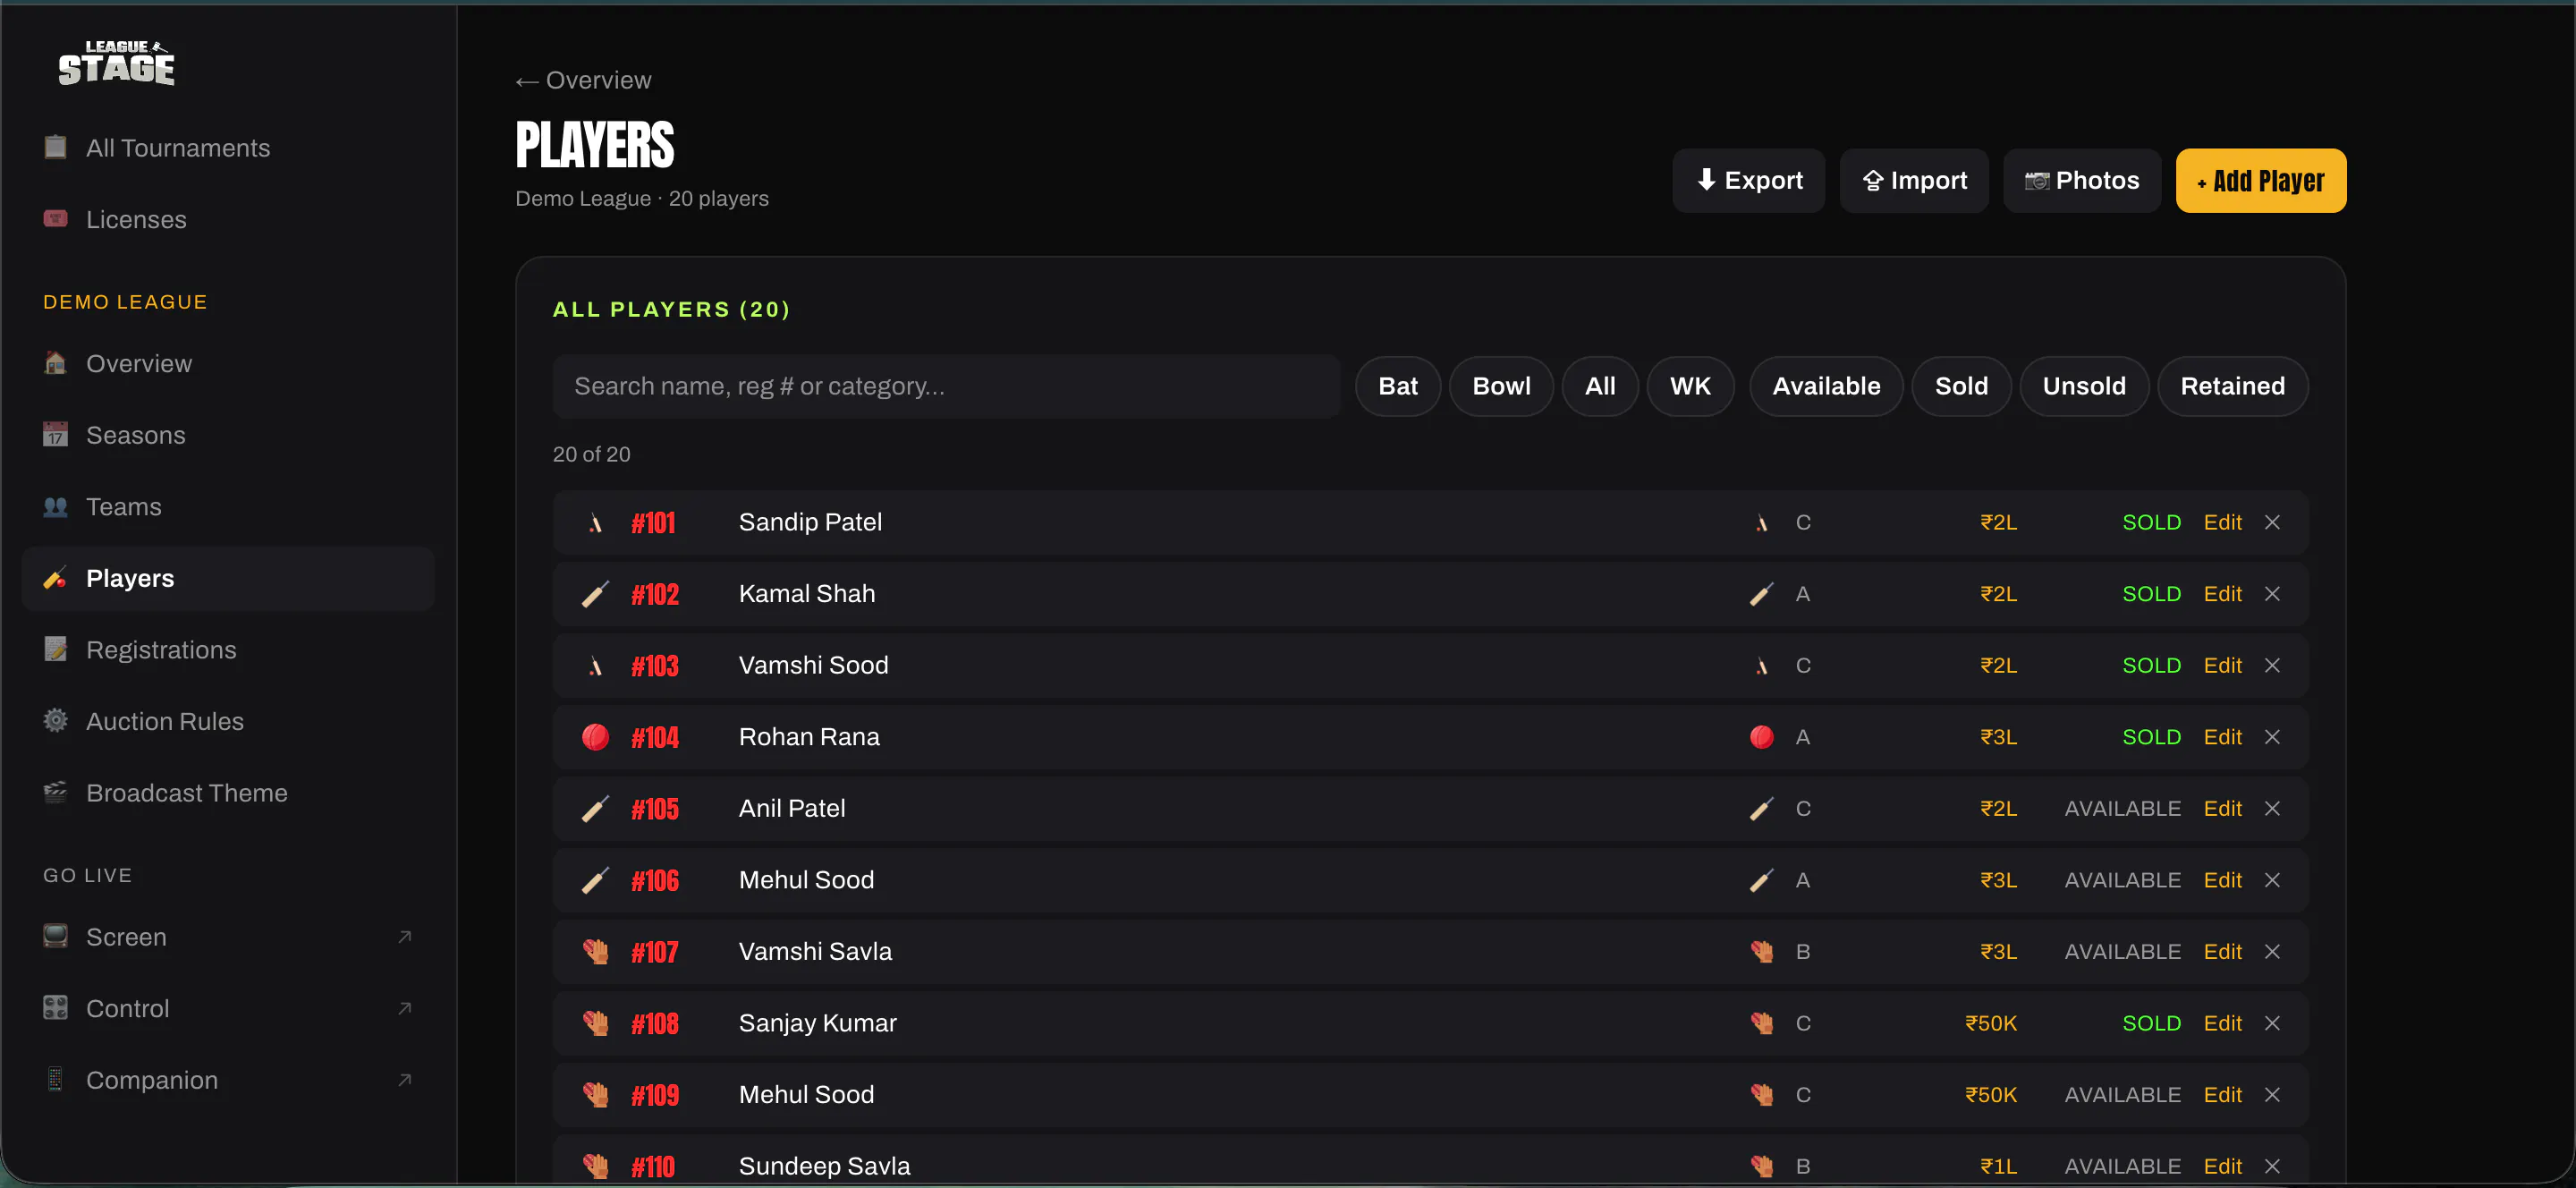Open the Seasons section
Image resolution: width=2576 pixels, height=1188 pixels.
pos(227,435)
